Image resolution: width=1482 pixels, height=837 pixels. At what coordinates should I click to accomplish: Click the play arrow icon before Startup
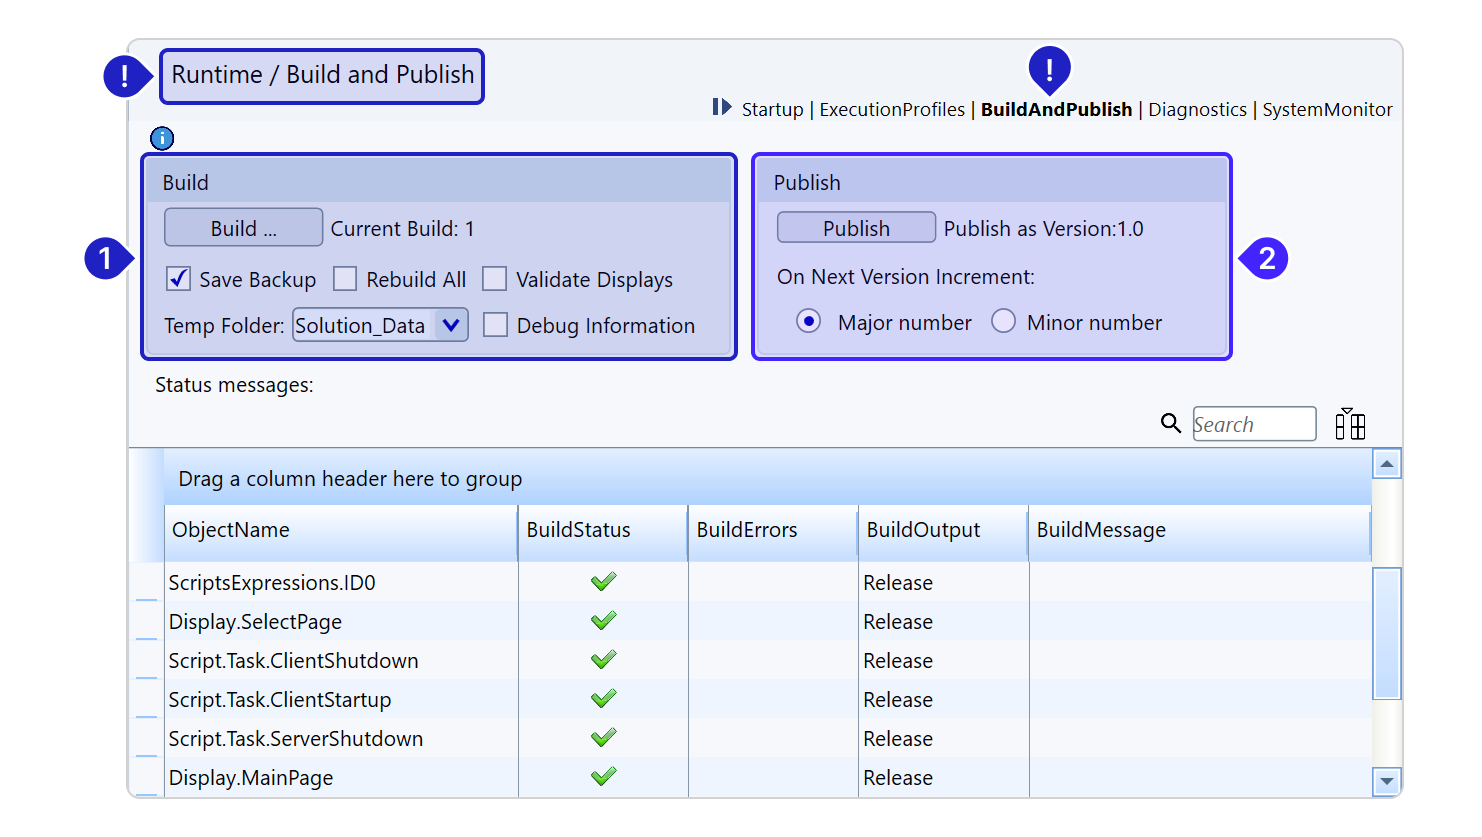point(721,107)
